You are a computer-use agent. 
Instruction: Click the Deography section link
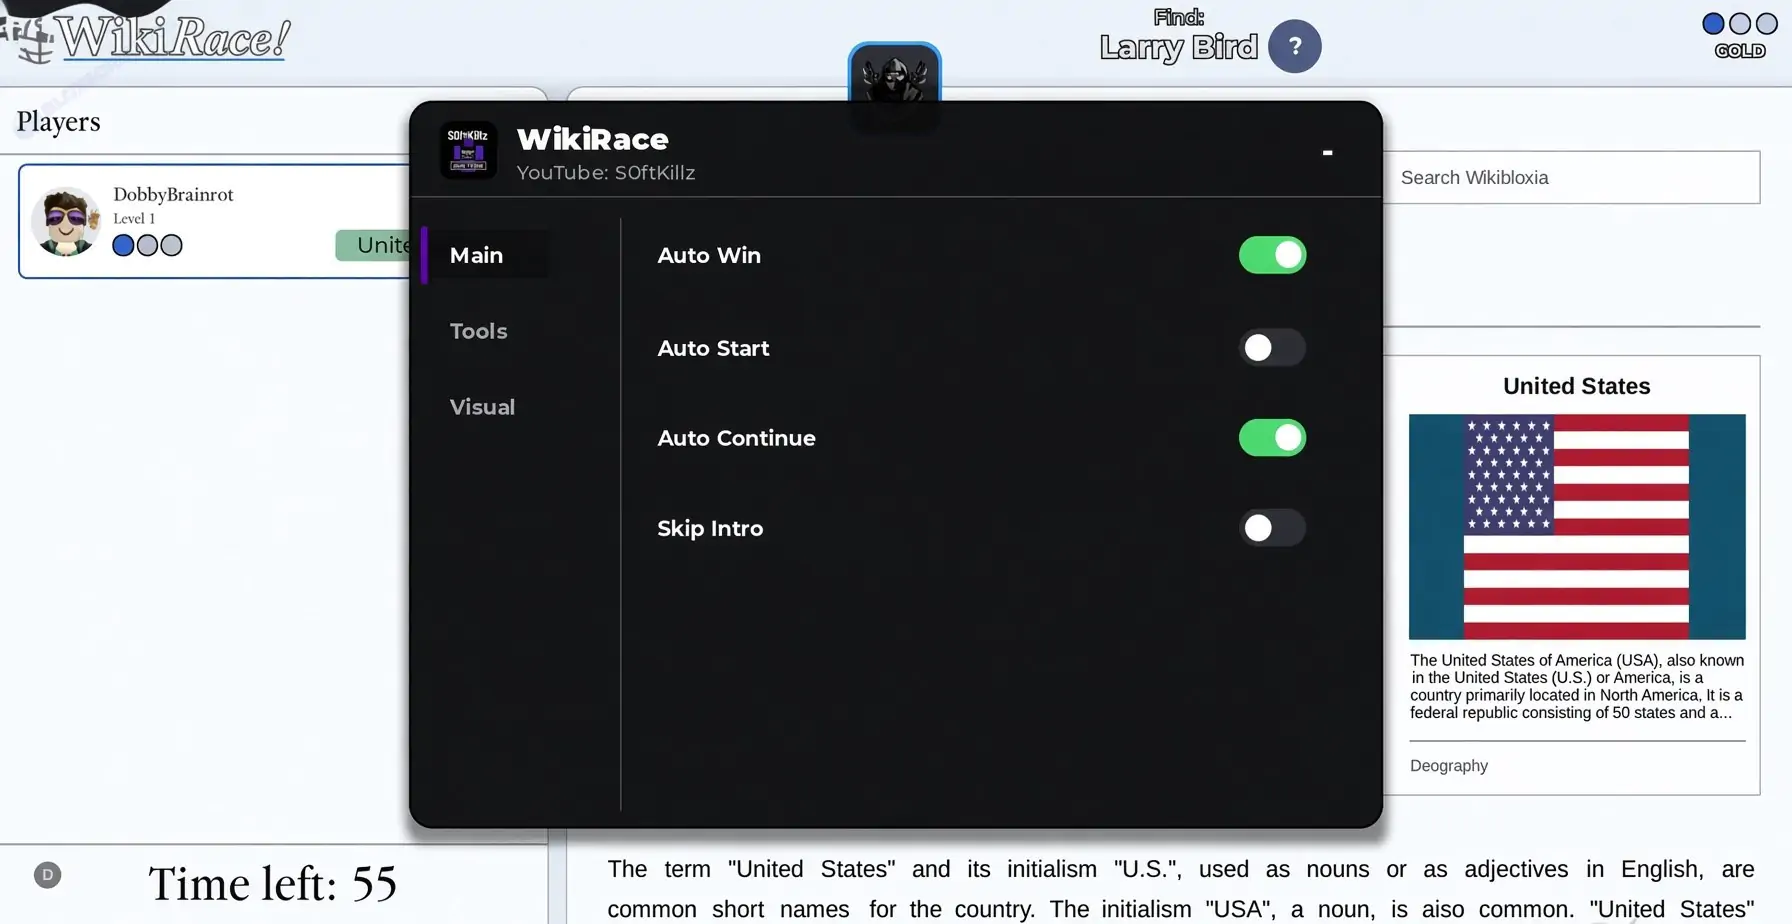pyautogui.click(x=1449, y=766)
